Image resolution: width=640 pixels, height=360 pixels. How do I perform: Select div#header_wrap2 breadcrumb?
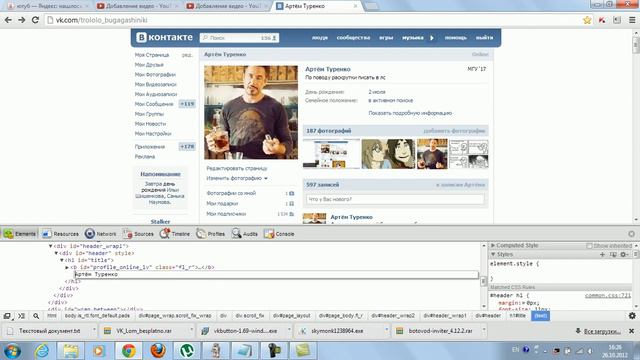[x=393, y=316]
